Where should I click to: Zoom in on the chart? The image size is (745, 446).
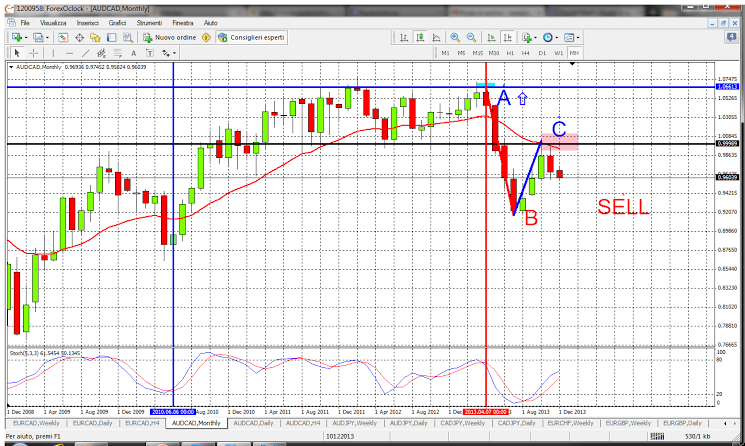455,37
